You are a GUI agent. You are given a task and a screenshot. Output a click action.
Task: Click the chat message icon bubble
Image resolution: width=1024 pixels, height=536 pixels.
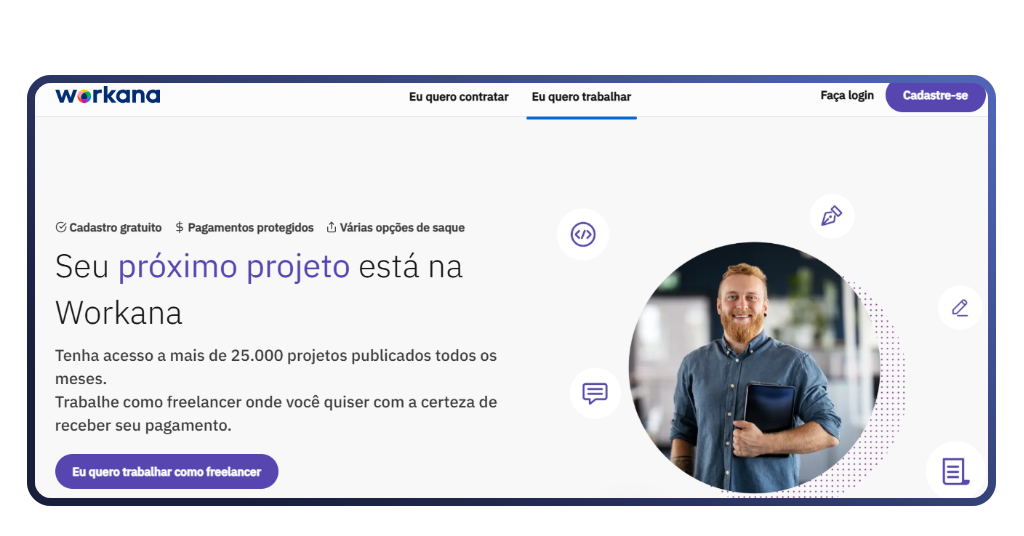click(595, 393)
